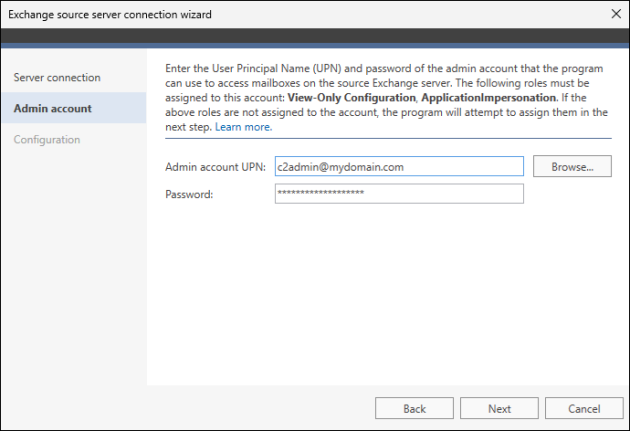Click the 'Admin account UPN:' label
This screenshot has width=630, height=431.
215,167
